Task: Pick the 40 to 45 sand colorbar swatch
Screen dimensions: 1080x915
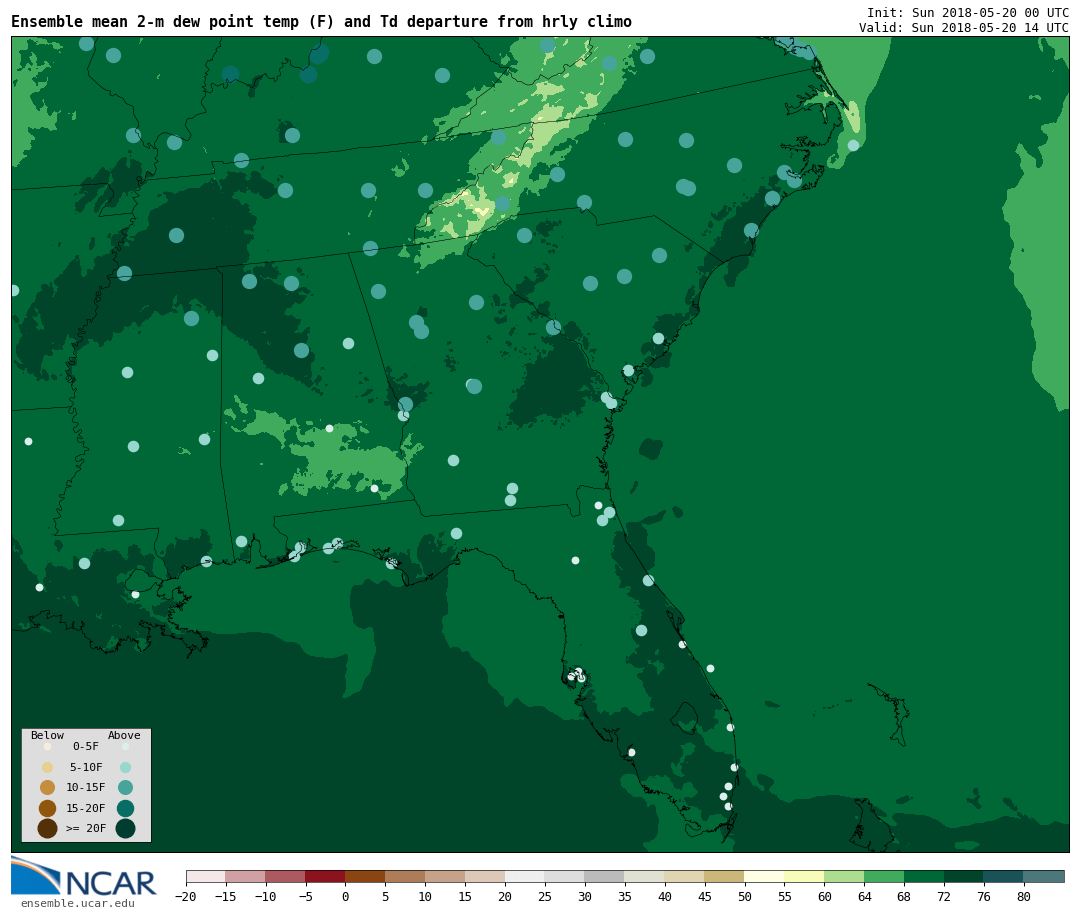Action: pyautogui.click(x=685, y=876)
